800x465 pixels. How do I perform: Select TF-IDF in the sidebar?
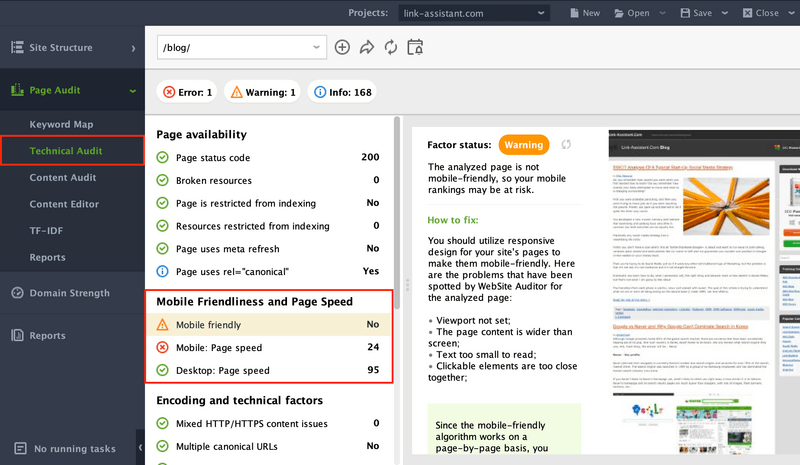click(47, 230)
